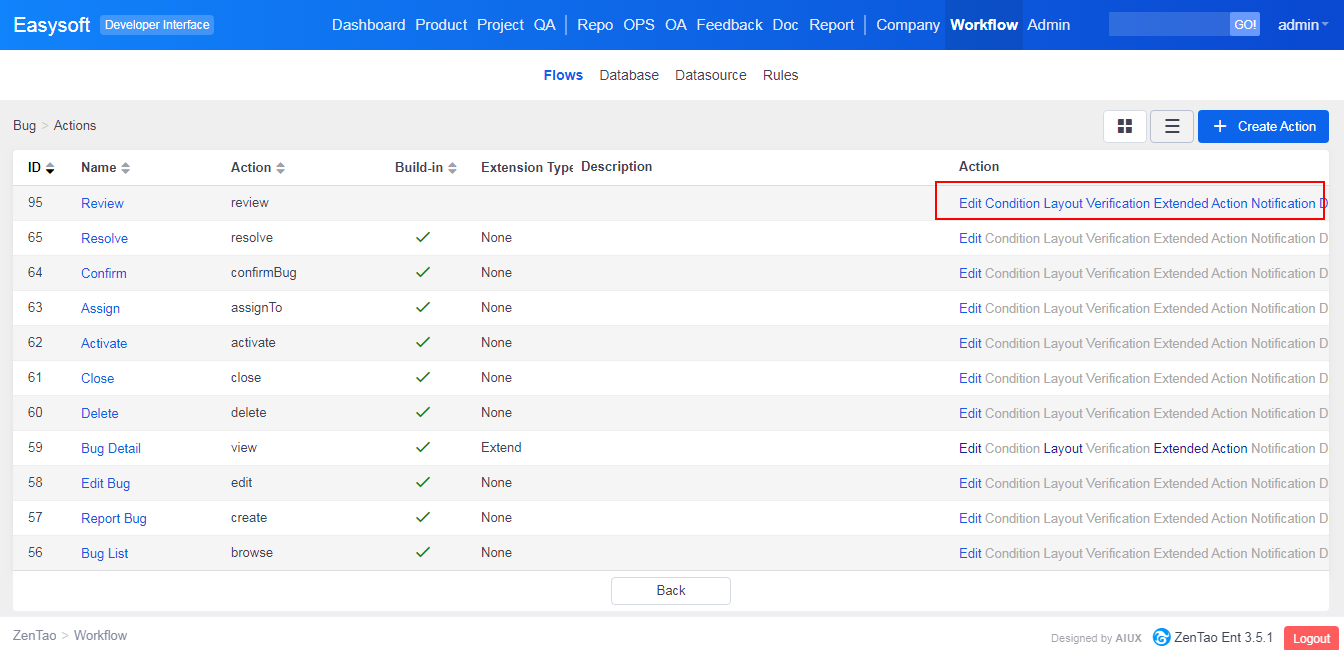The width and height of the screenshot is (1344, 650).
Task: Sort by Action column arrows
Action: click(x=281, y=168)
